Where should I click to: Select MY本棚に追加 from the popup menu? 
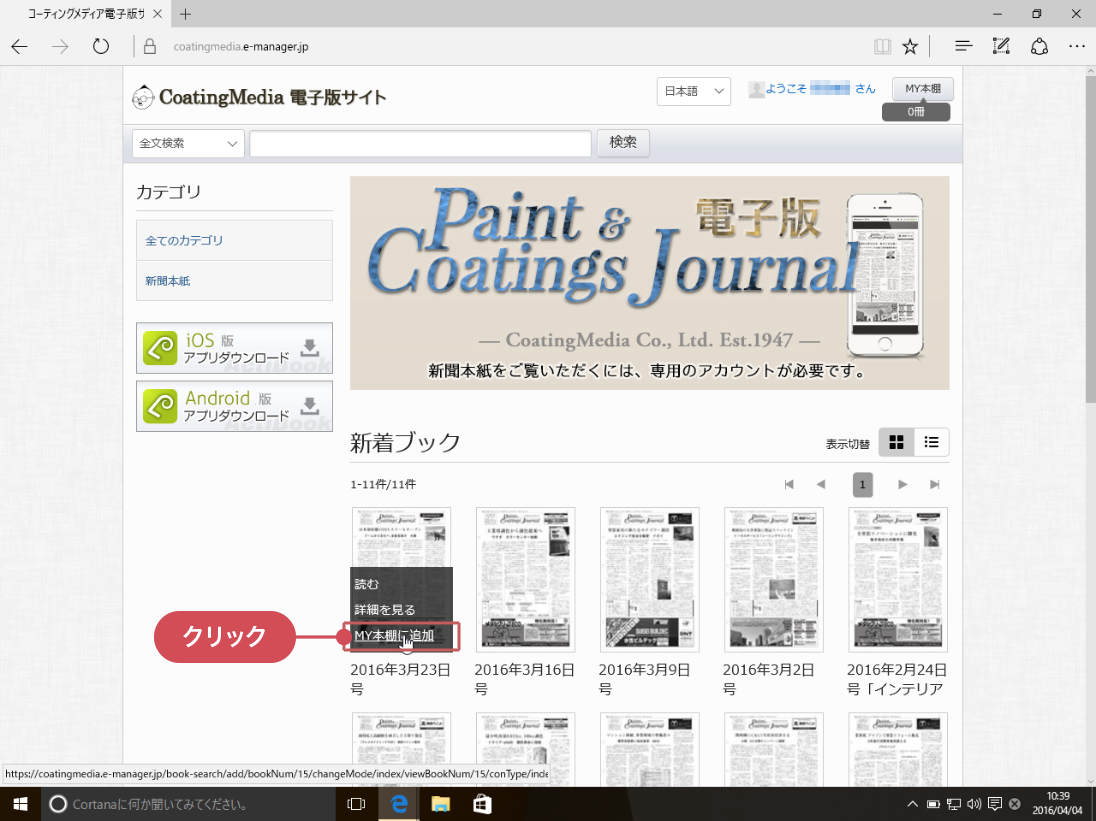(x=394, y=635)
